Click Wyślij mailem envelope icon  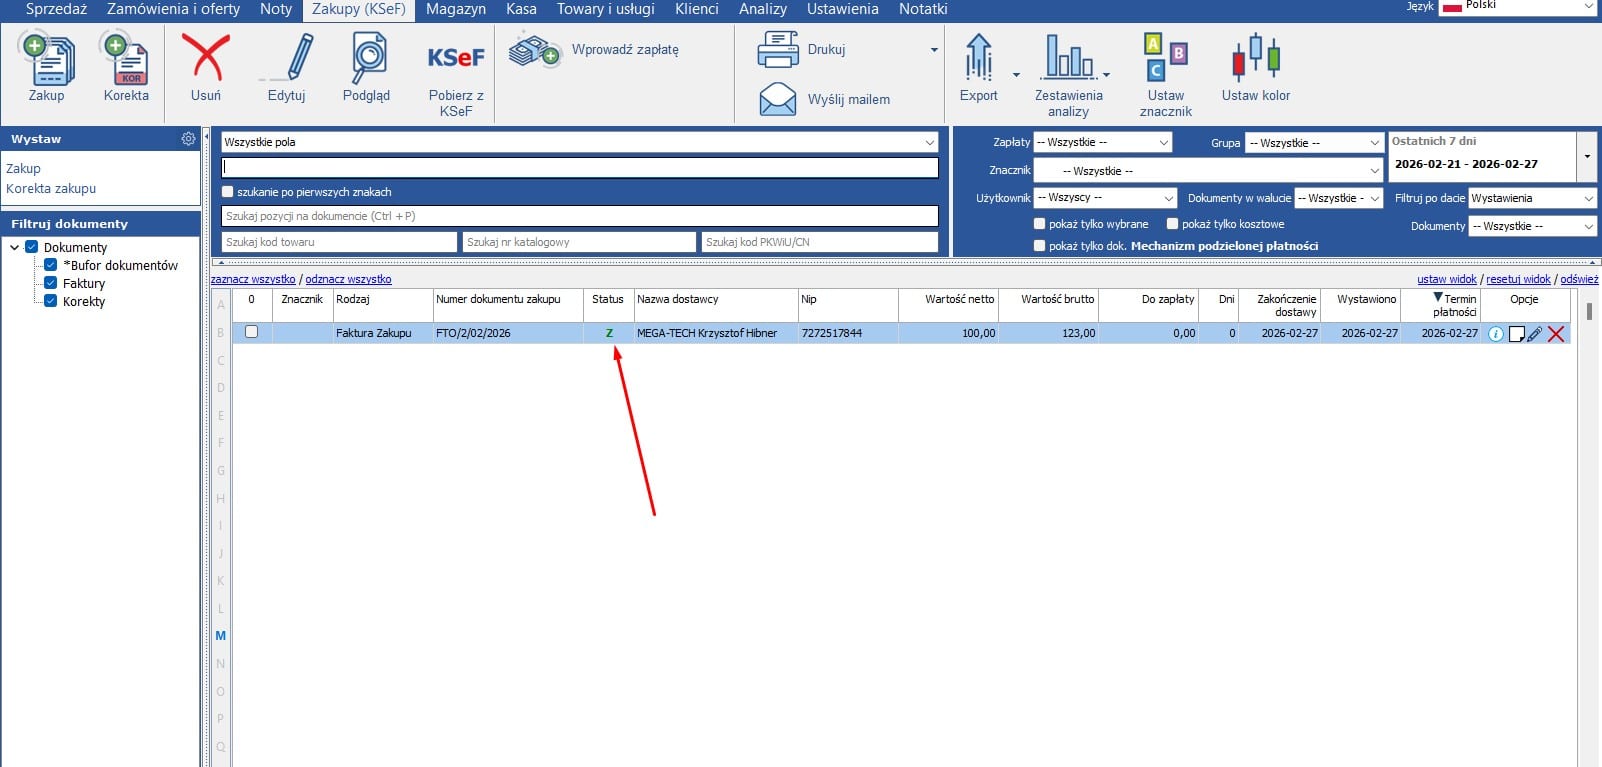(778, 99)
